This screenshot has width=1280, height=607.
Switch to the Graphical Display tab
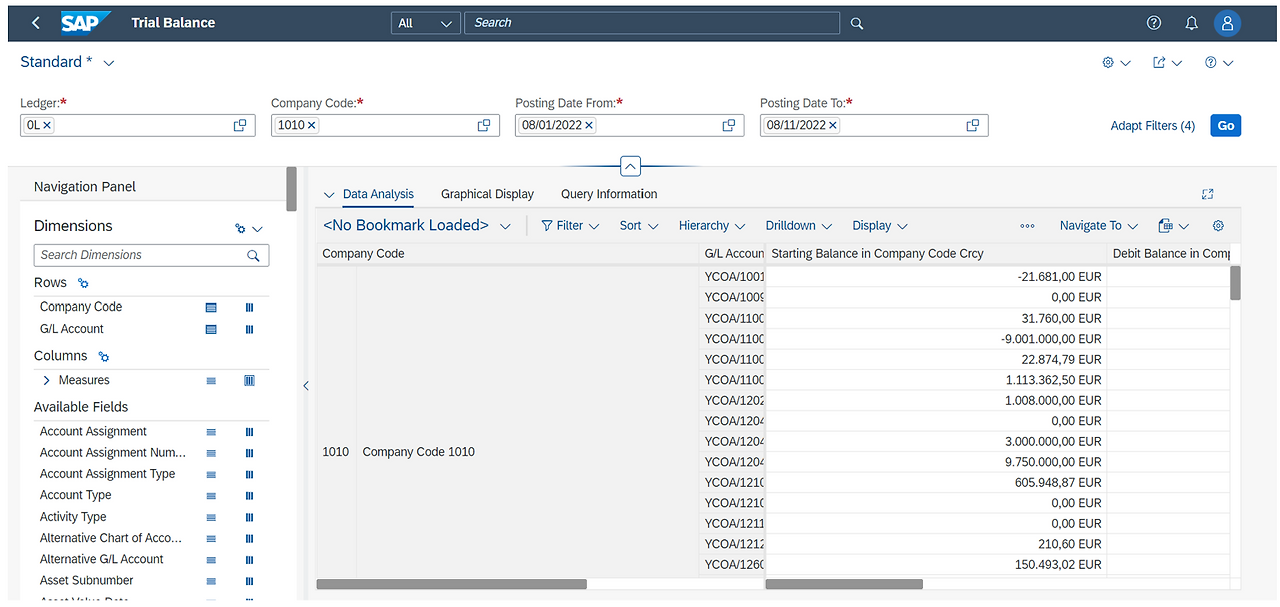(x=487, y=194)
